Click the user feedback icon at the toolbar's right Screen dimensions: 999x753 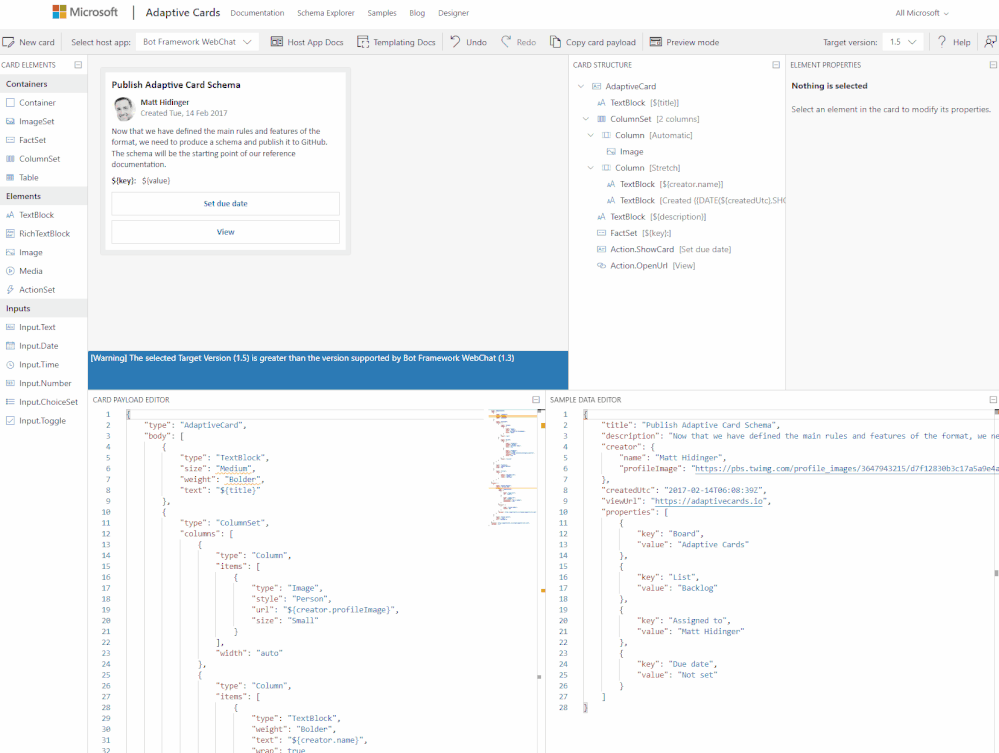coord(989,42)
